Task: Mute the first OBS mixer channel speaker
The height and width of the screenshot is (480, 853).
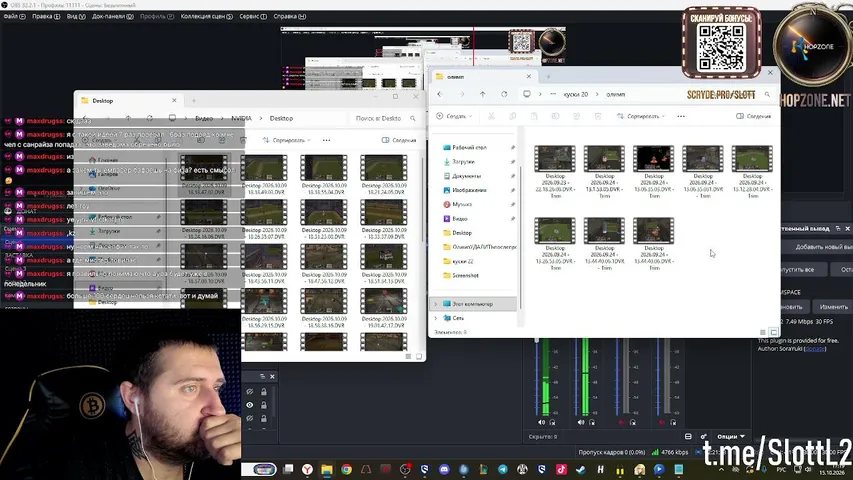Action: coord(541,422)
